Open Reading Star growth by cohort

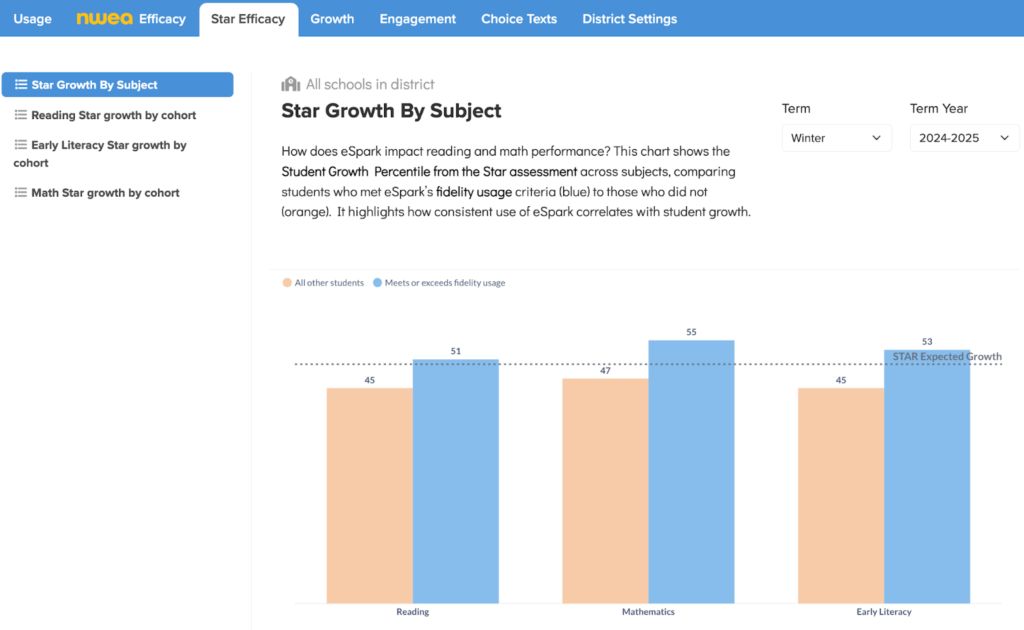coord(114,115)
